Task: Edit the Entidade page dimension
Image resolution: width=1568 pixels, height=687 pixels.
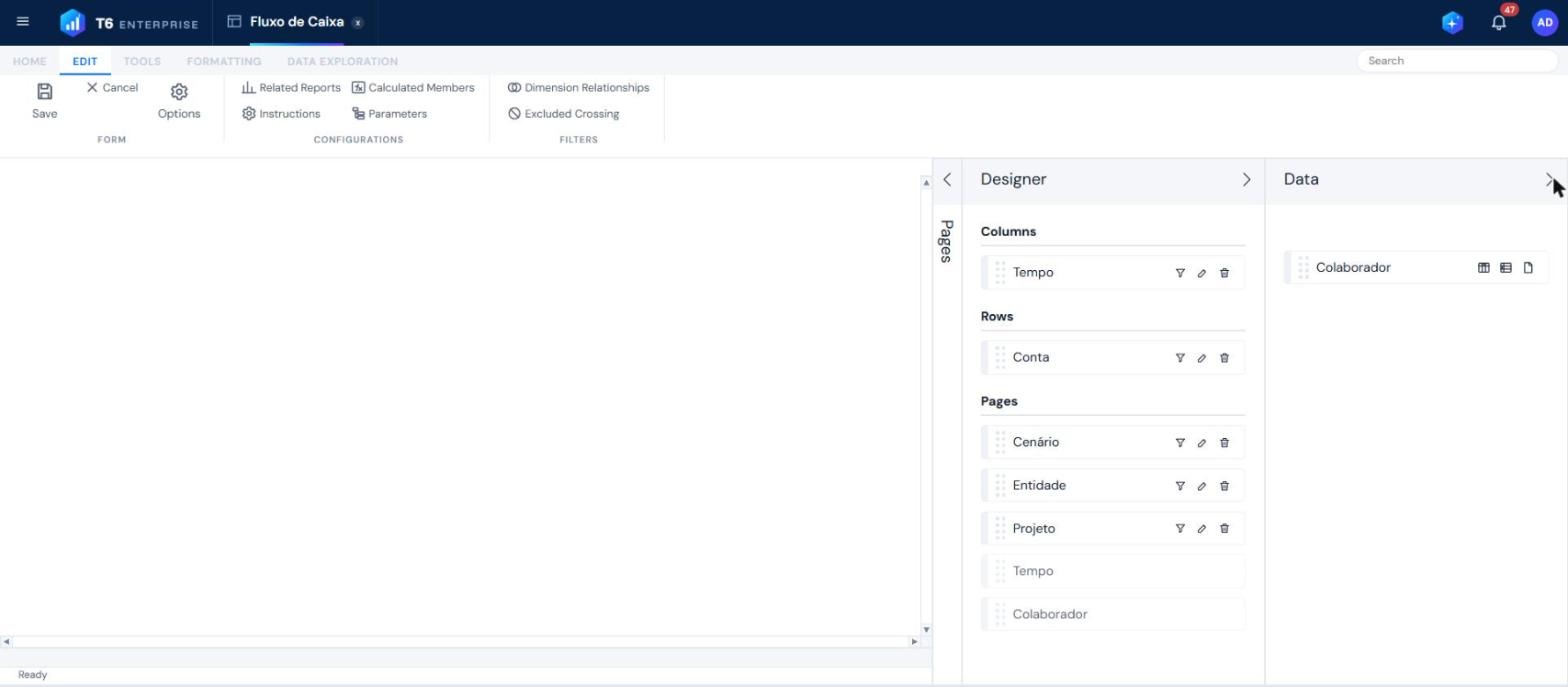Action: [x=1202, y=486]
